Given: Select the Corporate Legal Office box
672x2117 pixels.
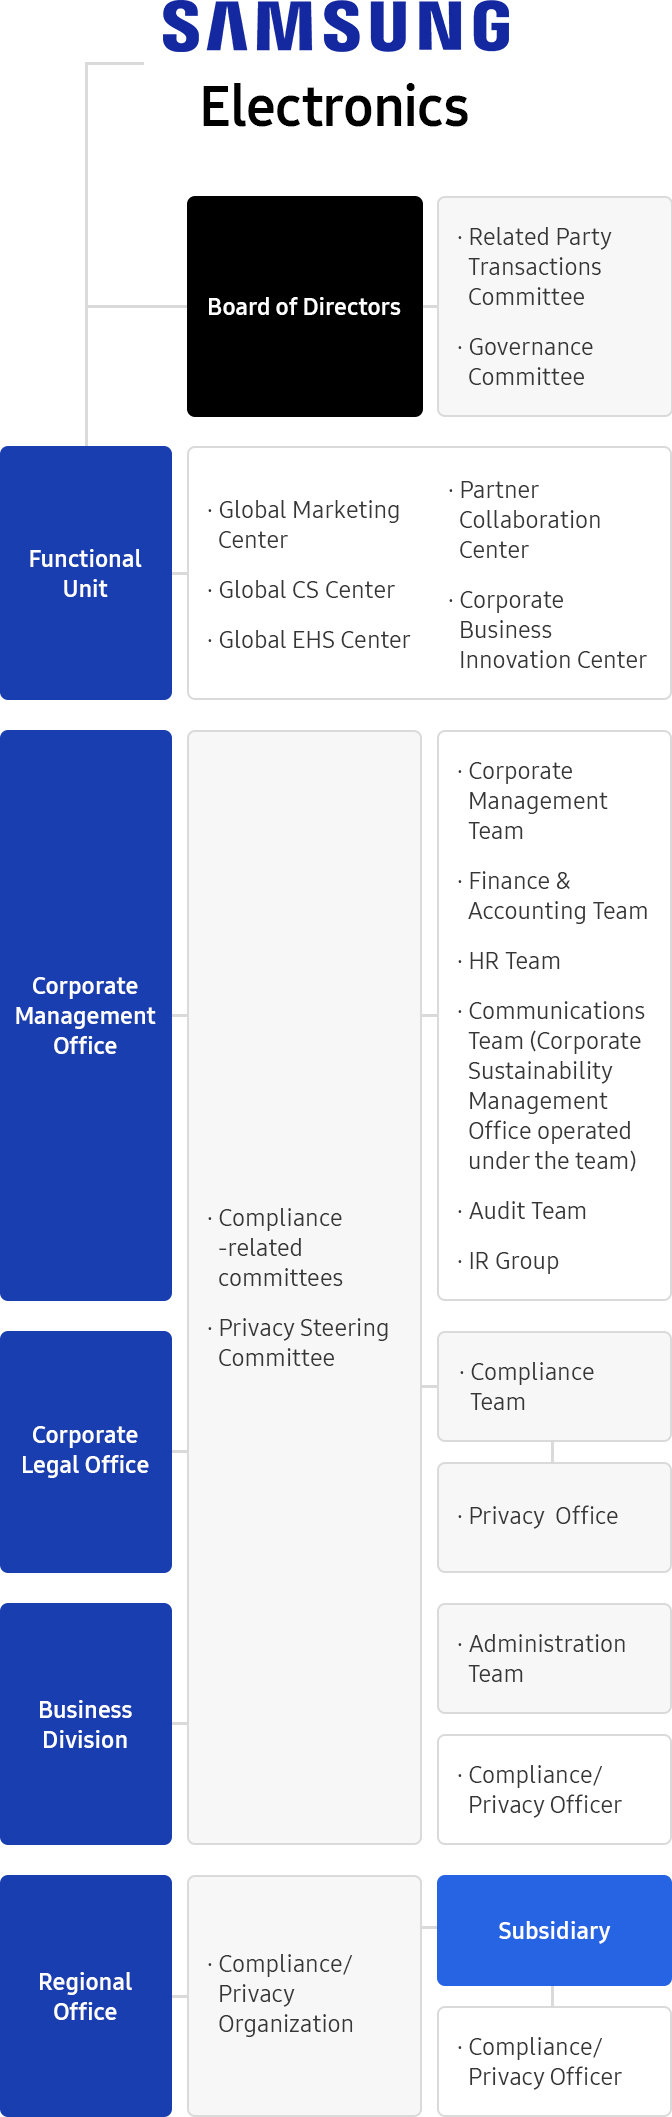Looking at the screenshot, I should coord(85,1450).
